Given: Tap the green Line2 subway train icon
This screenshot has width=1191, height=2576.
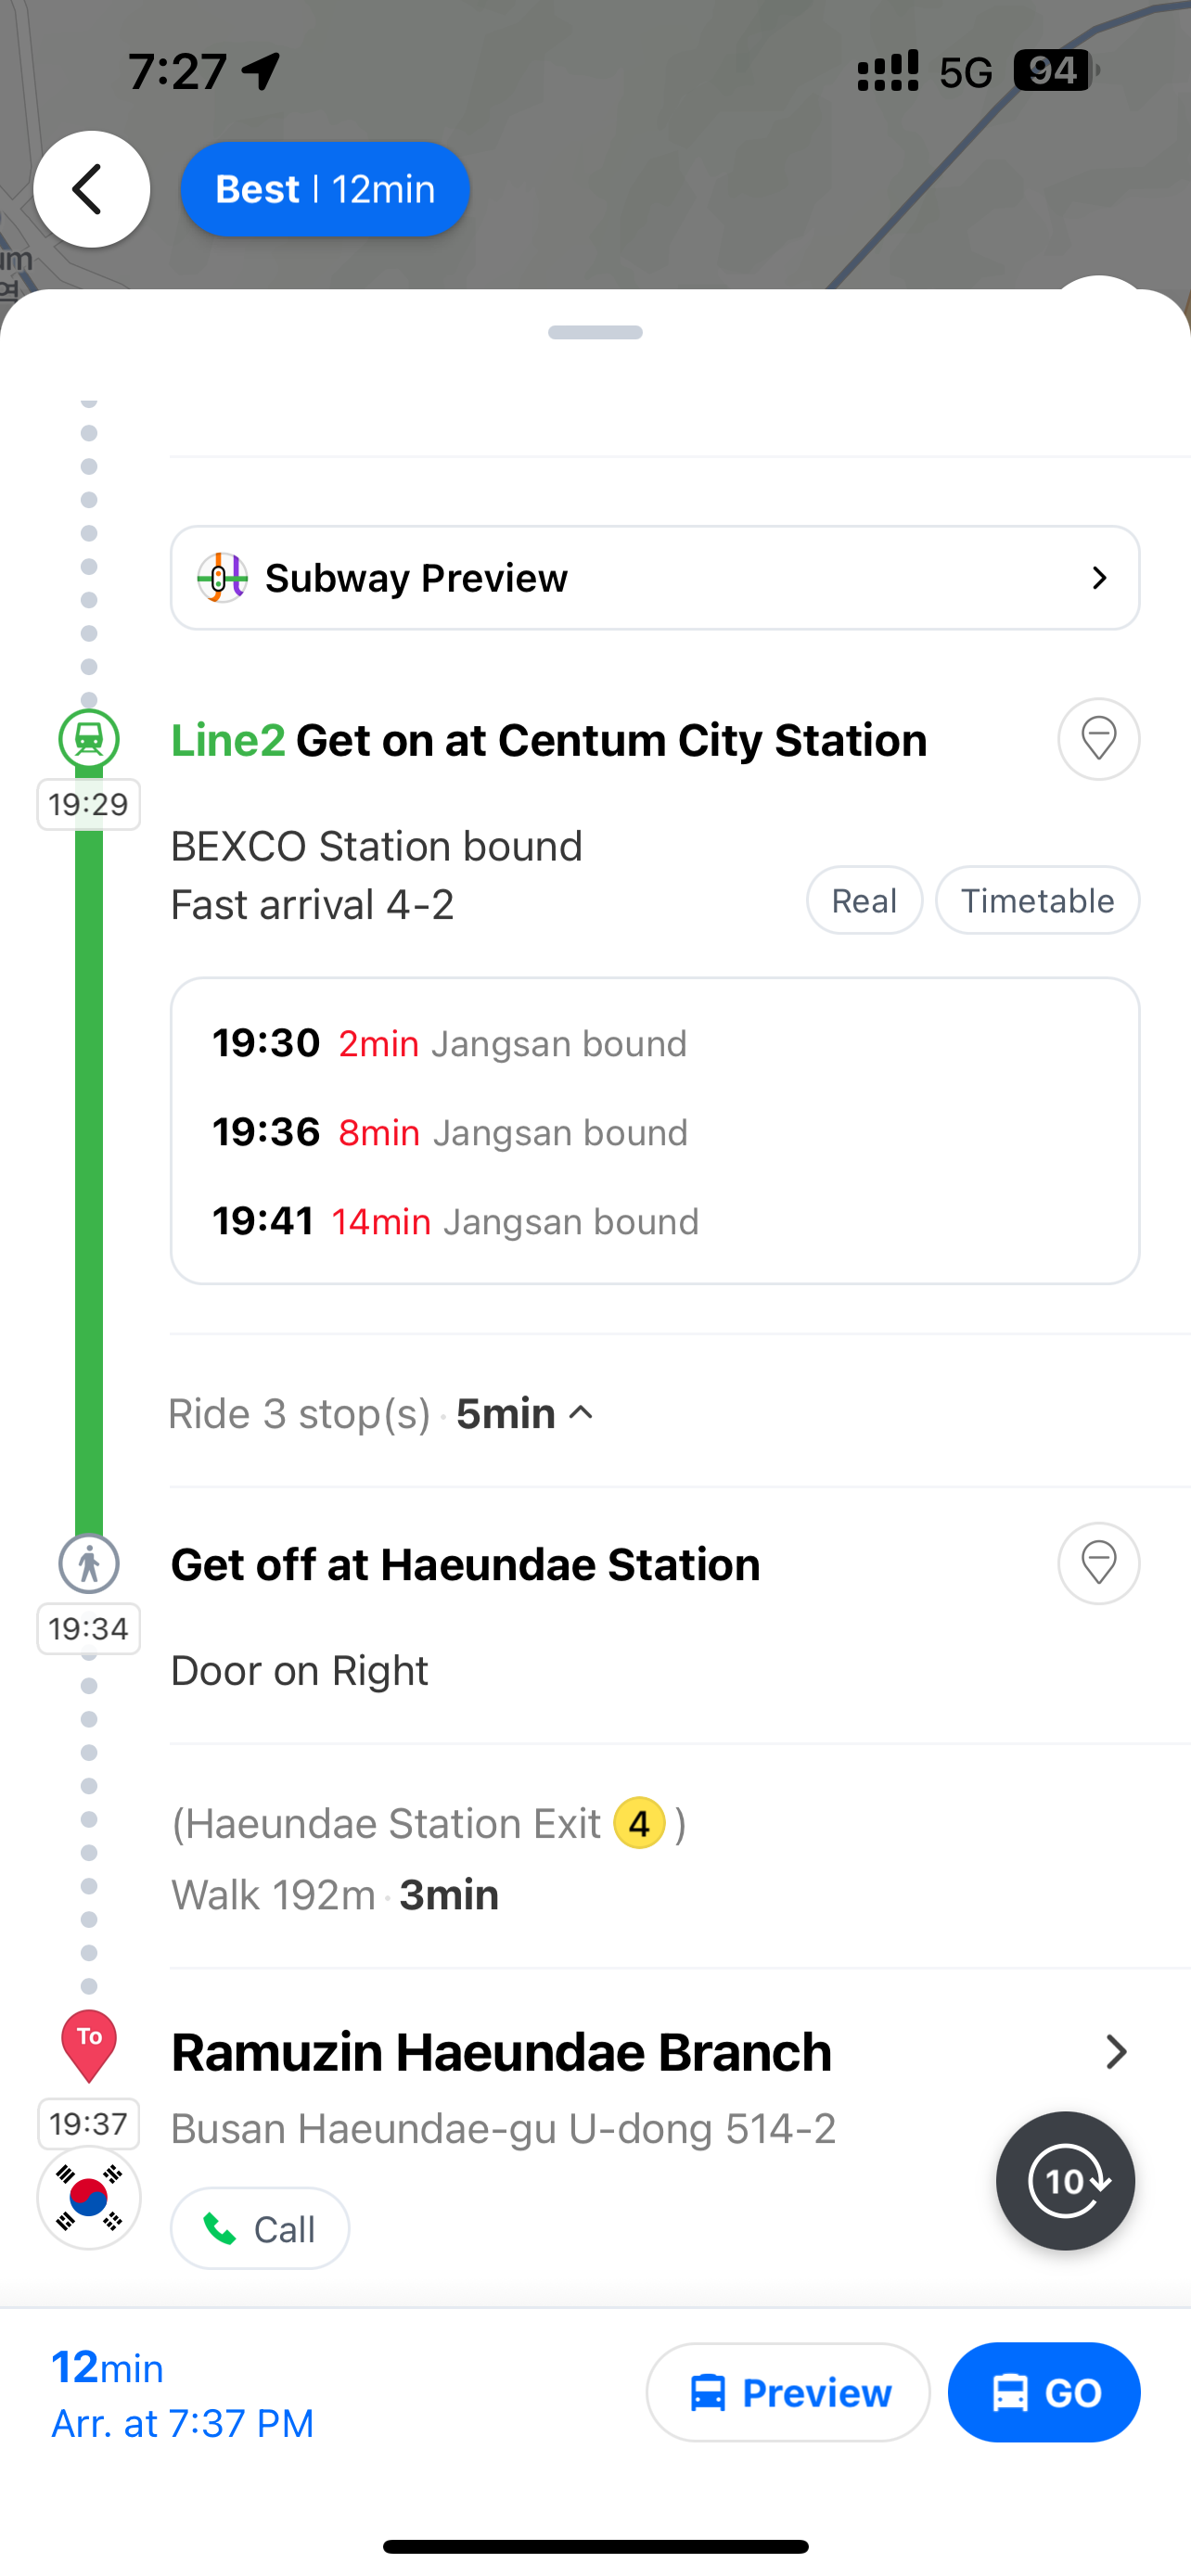Looking at the screenshot, I should [x=89, y=739].
